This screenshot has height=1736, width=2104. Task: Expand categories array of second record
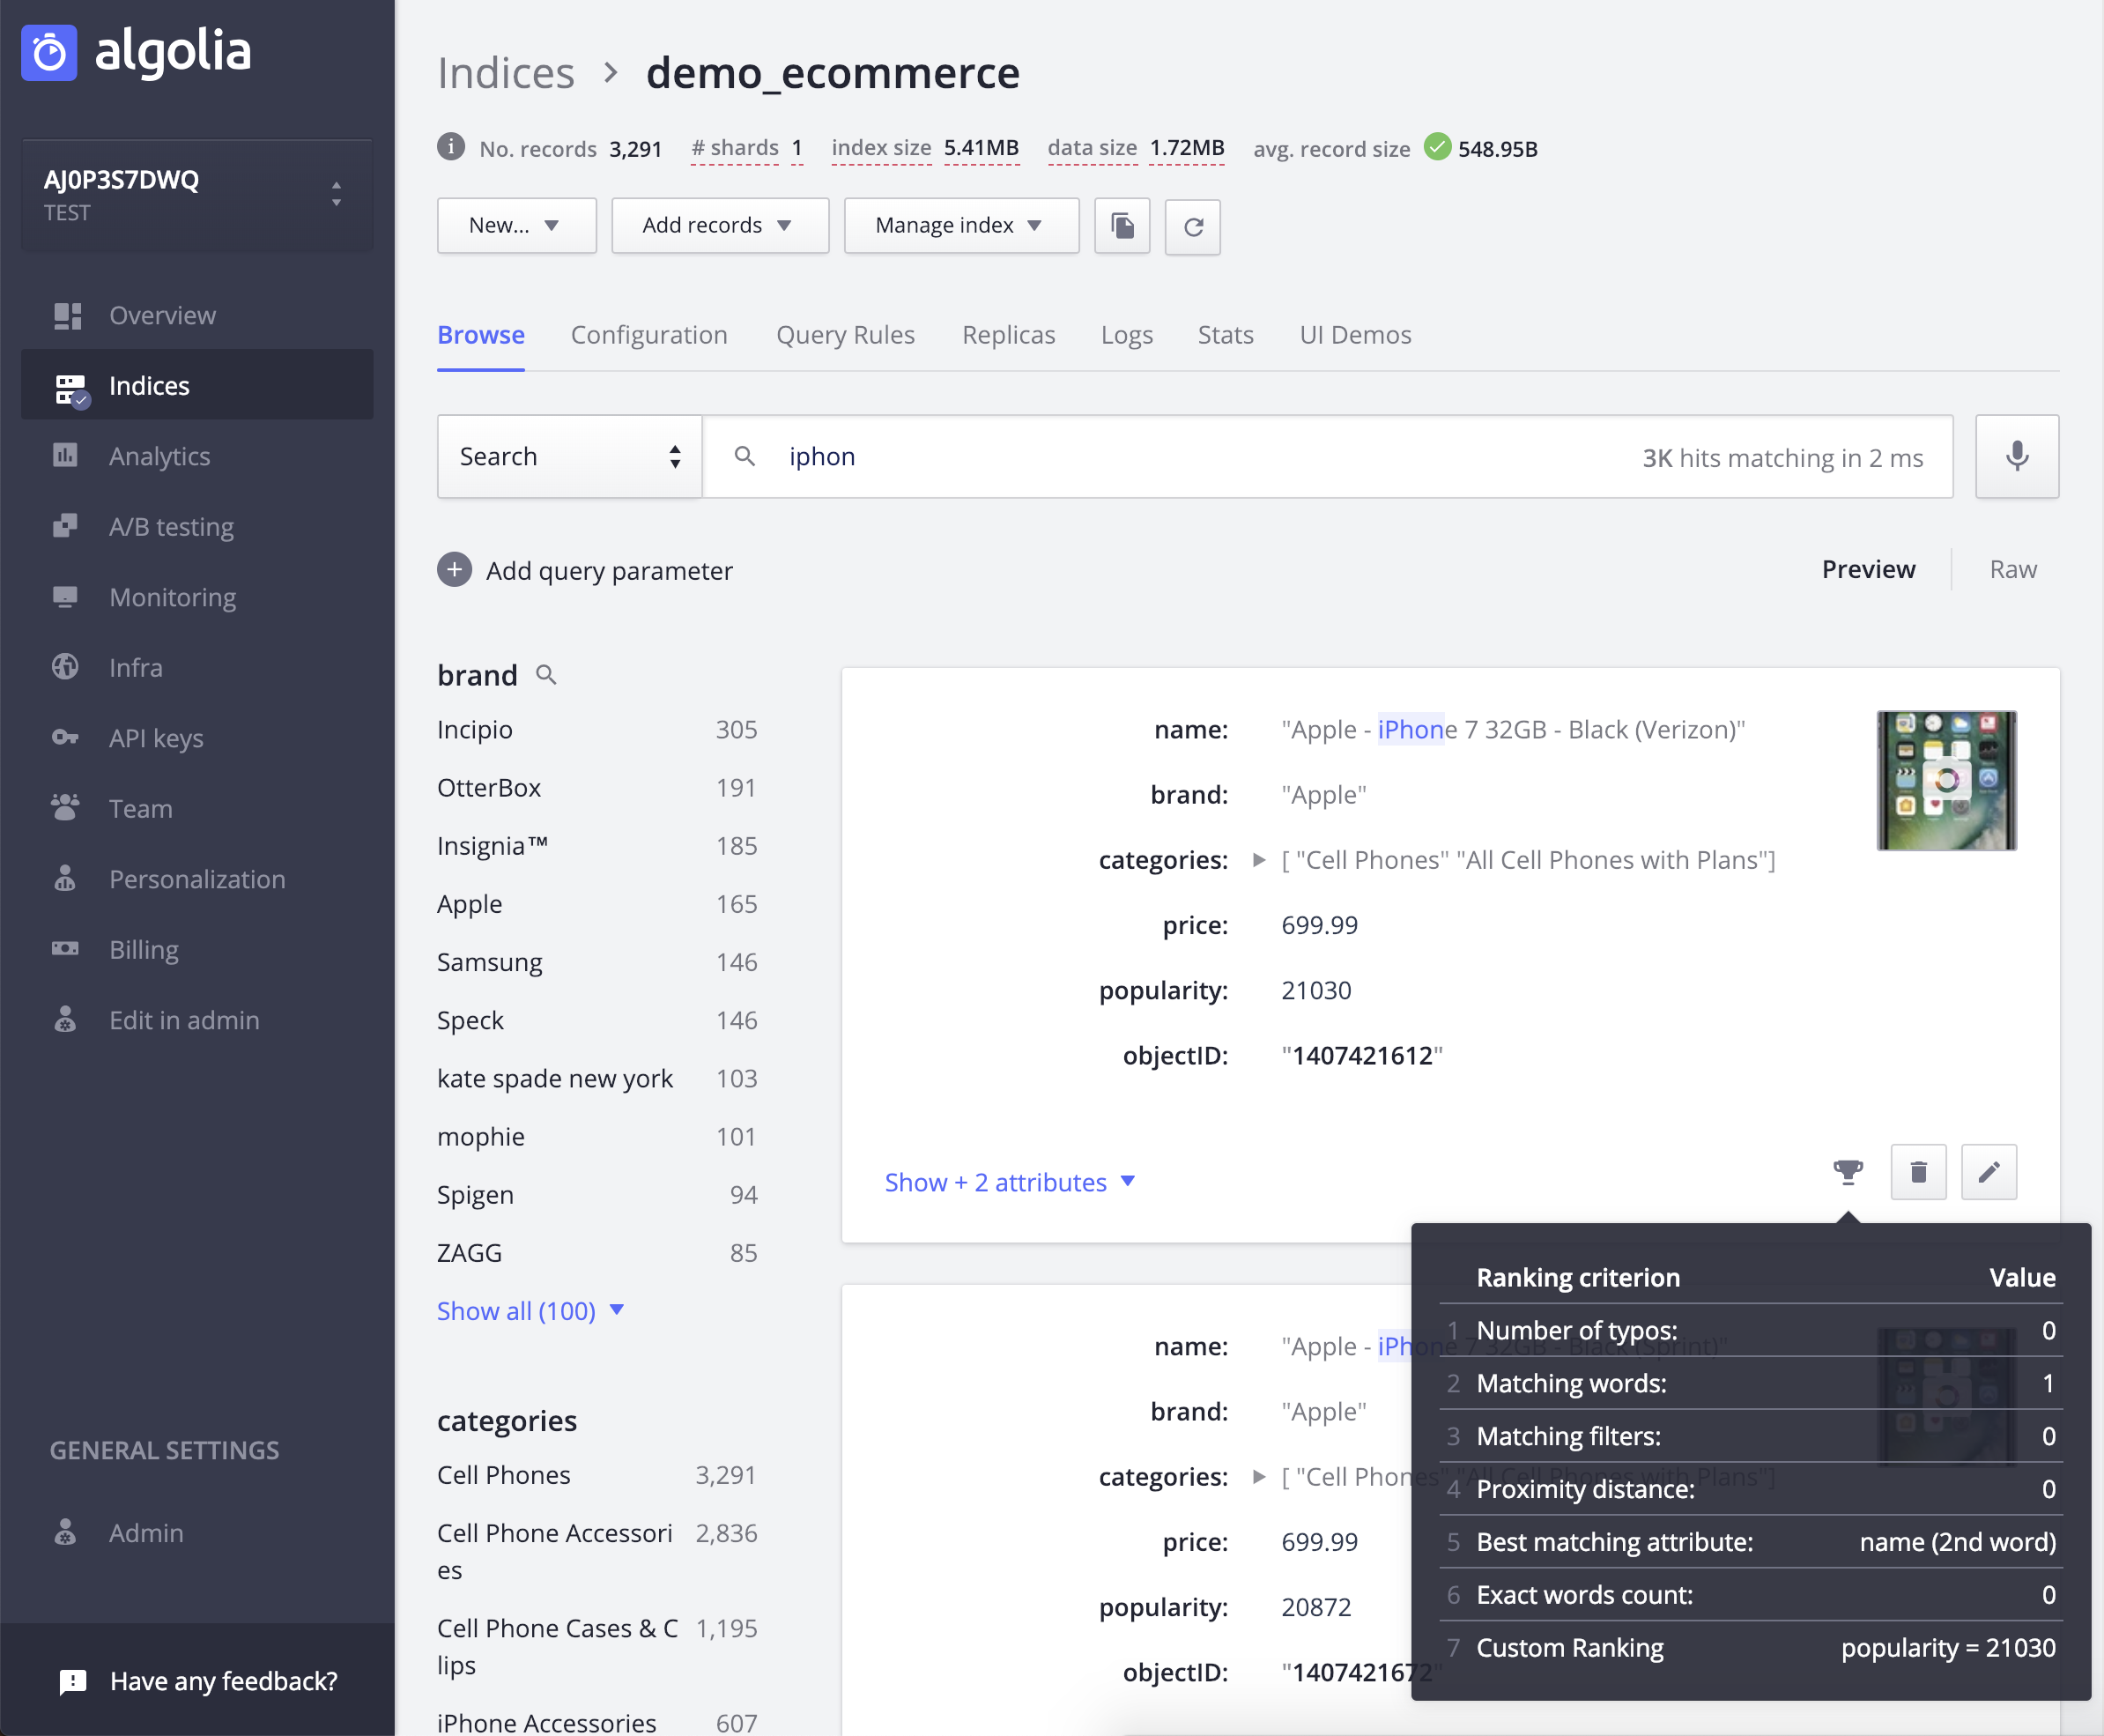(x=1259, y=1477)
